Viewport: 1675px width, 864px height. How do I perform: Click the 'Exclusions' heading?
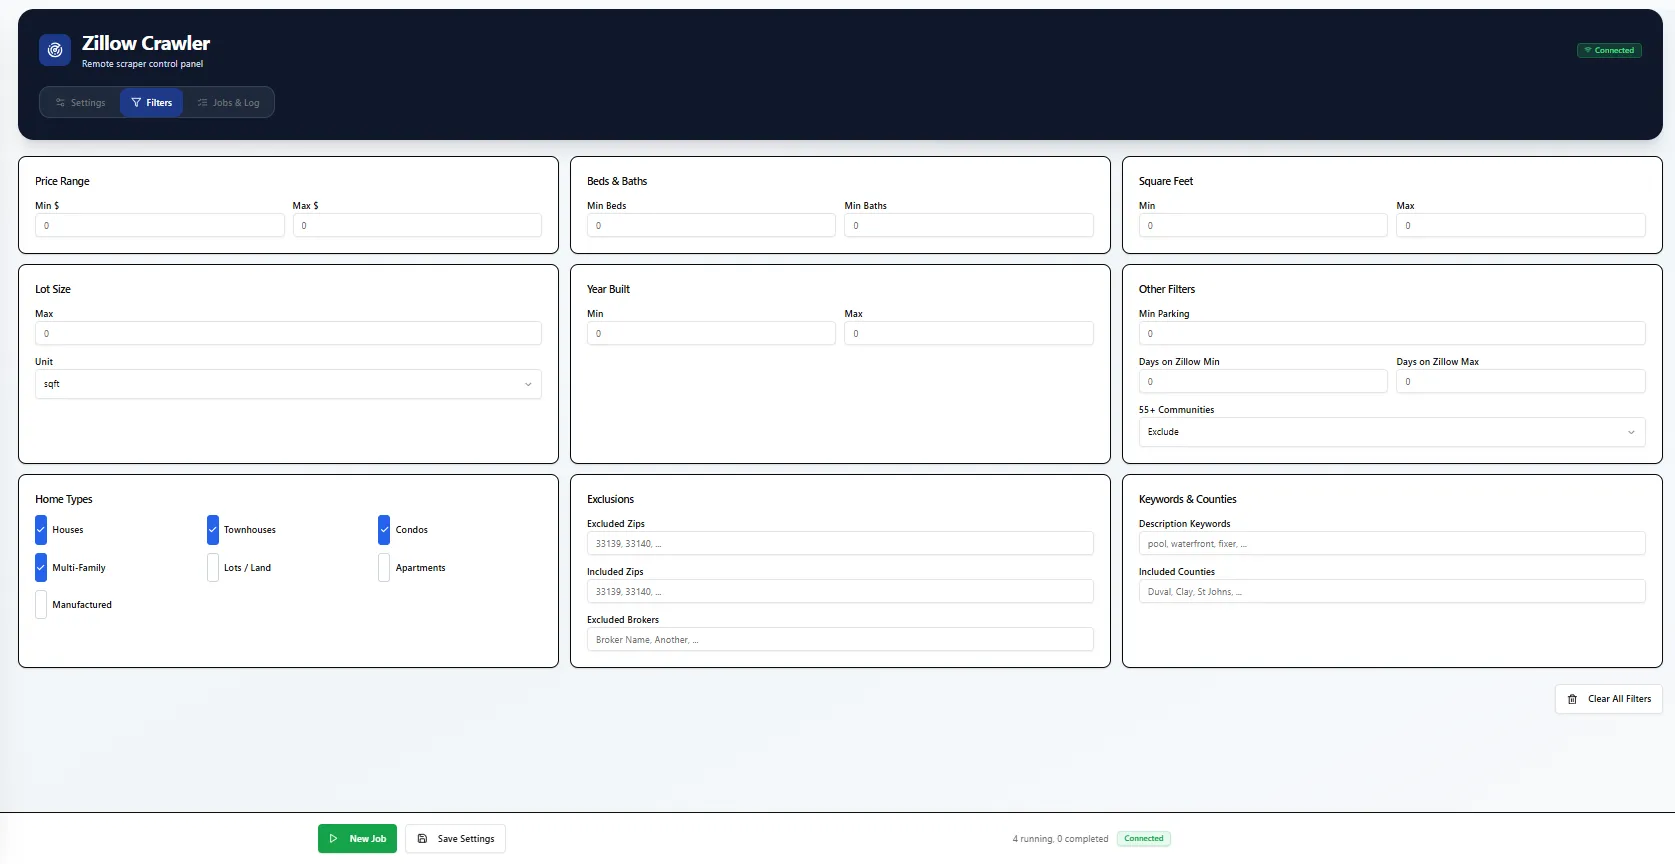[x=610, y=499]
